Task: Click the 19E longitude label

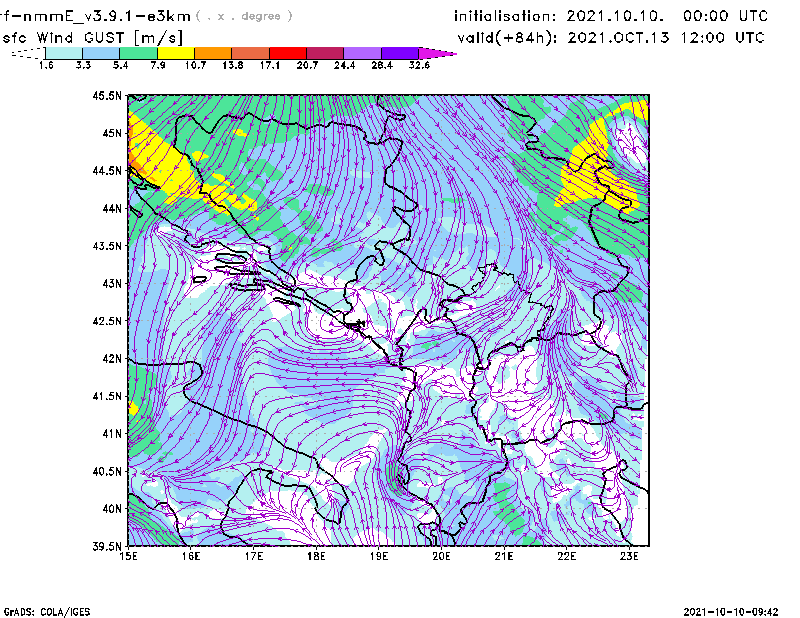Action: point(379,556)
